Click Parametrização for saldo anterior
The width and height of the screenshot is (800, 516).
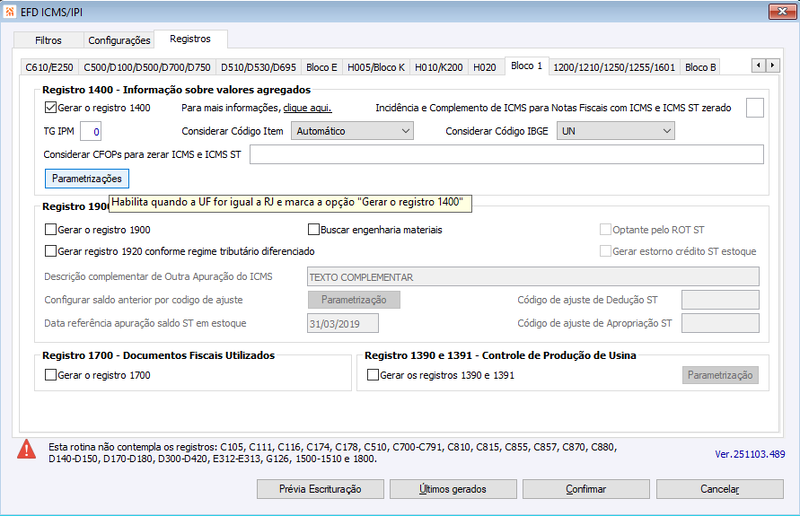coord(354,300)
